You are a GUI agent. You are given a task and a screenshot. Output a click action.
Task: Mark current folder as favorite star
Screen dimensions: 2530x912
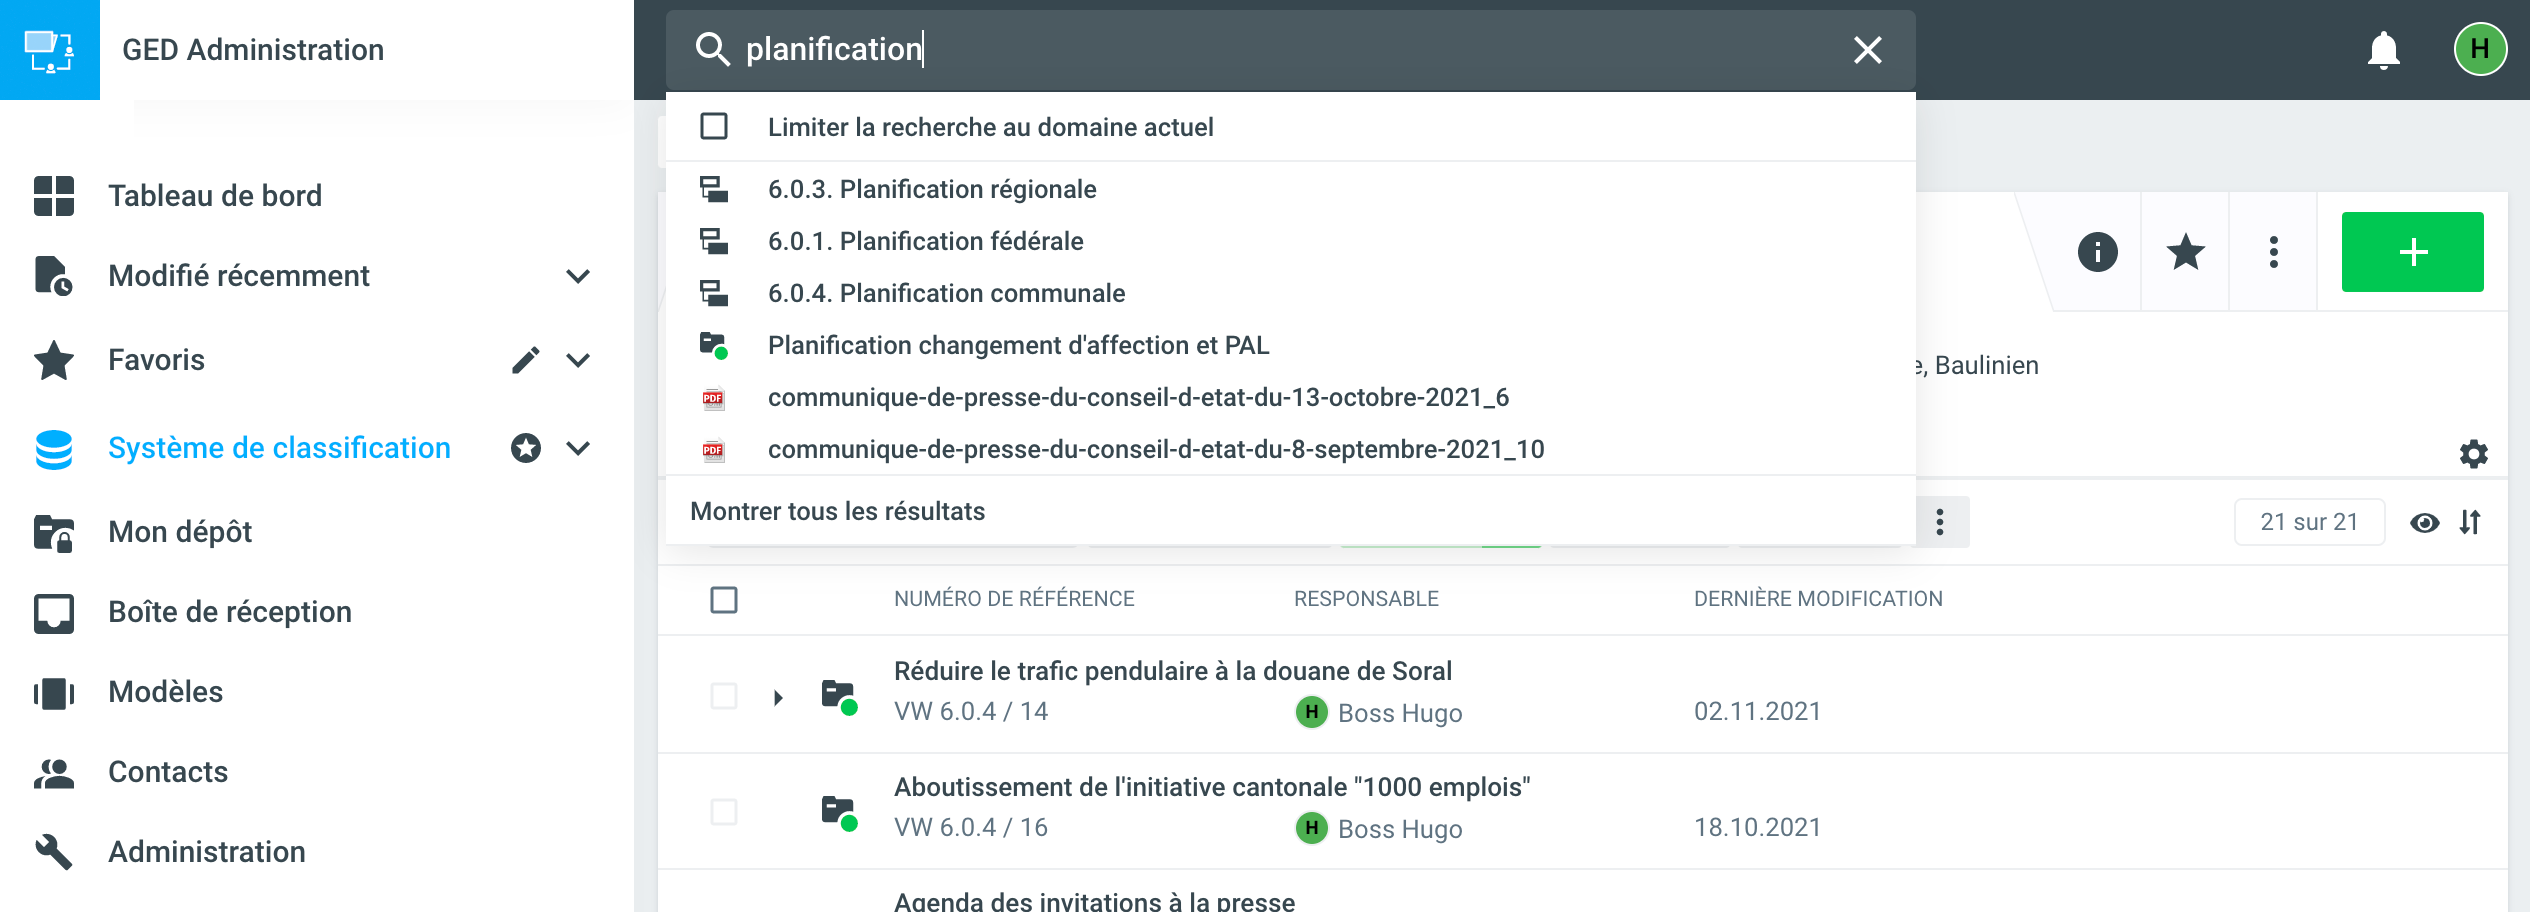tap(2185, 252)
